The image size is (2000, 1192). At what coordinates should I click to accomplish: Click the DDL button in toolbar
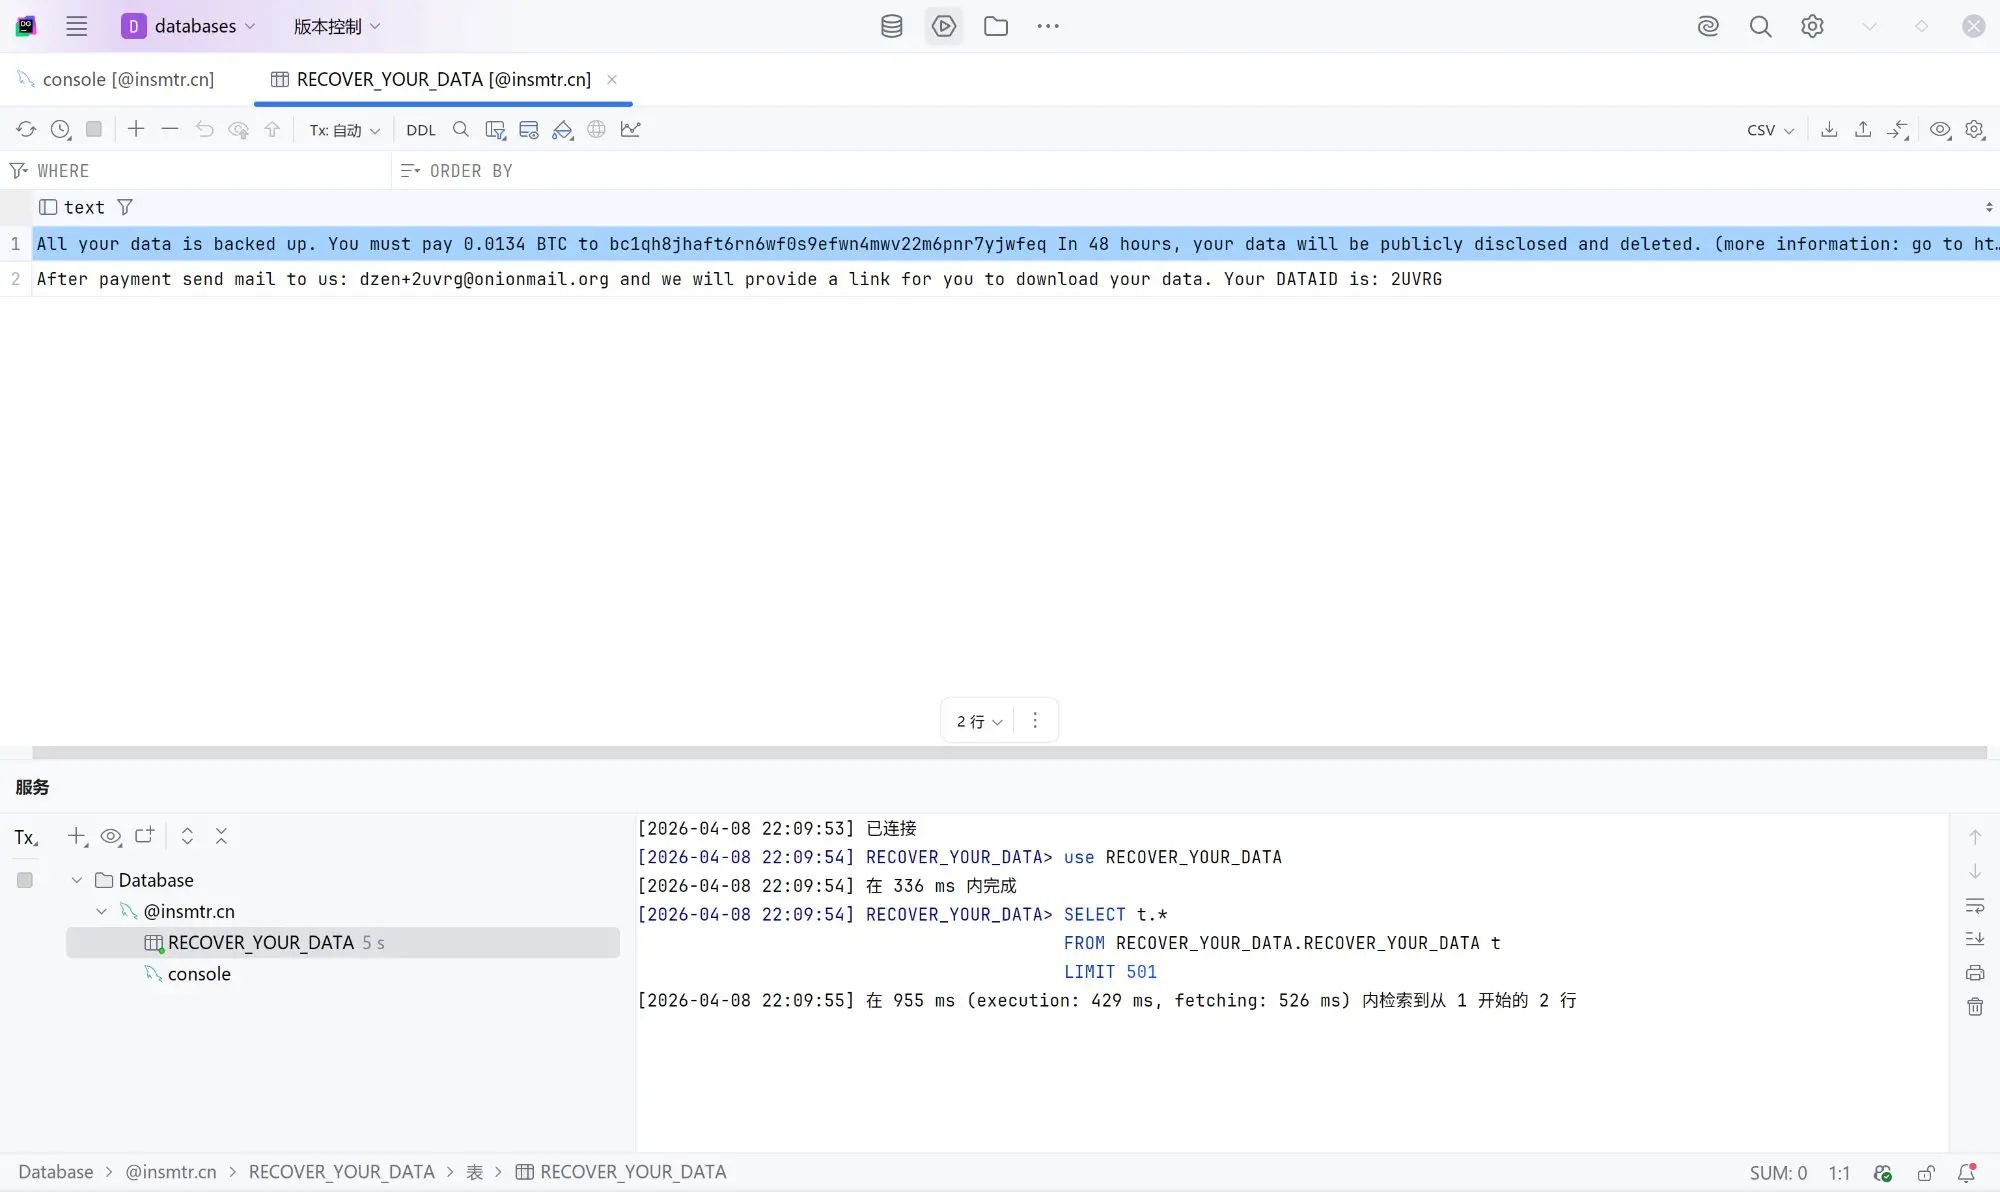[x=421, y=130]
